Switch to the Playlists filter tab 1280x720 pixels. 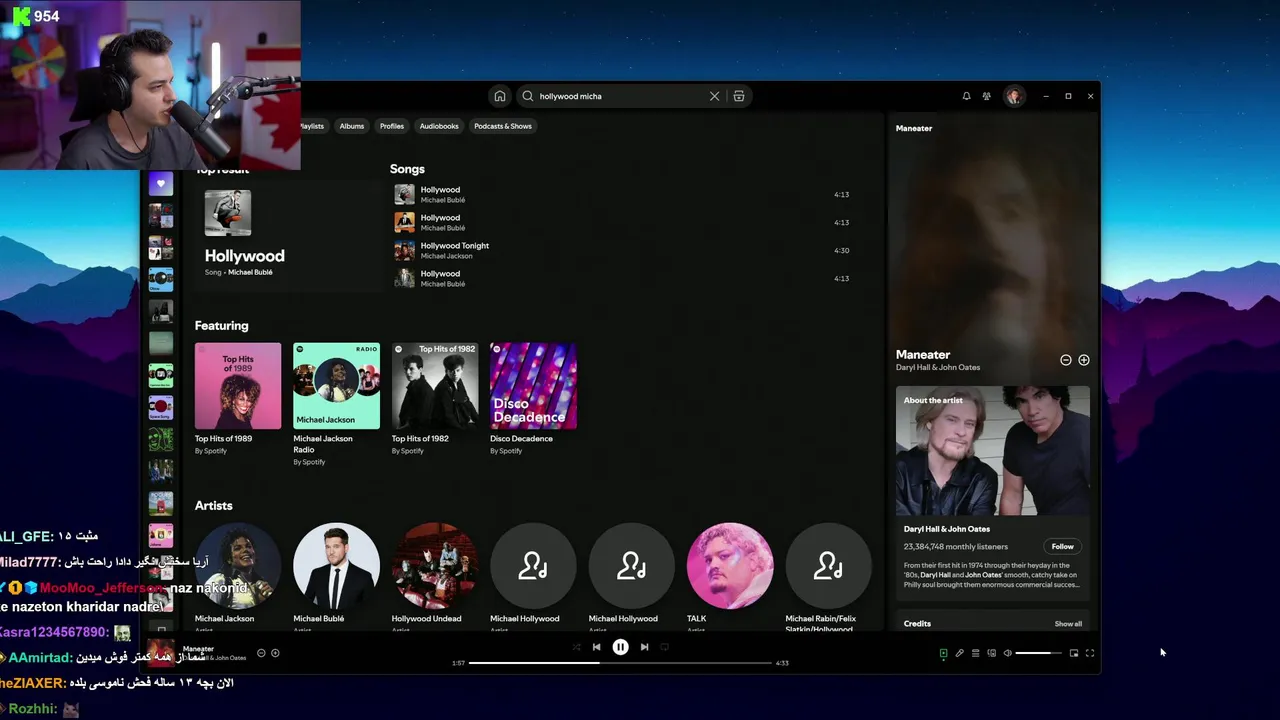tap(312, 126)
